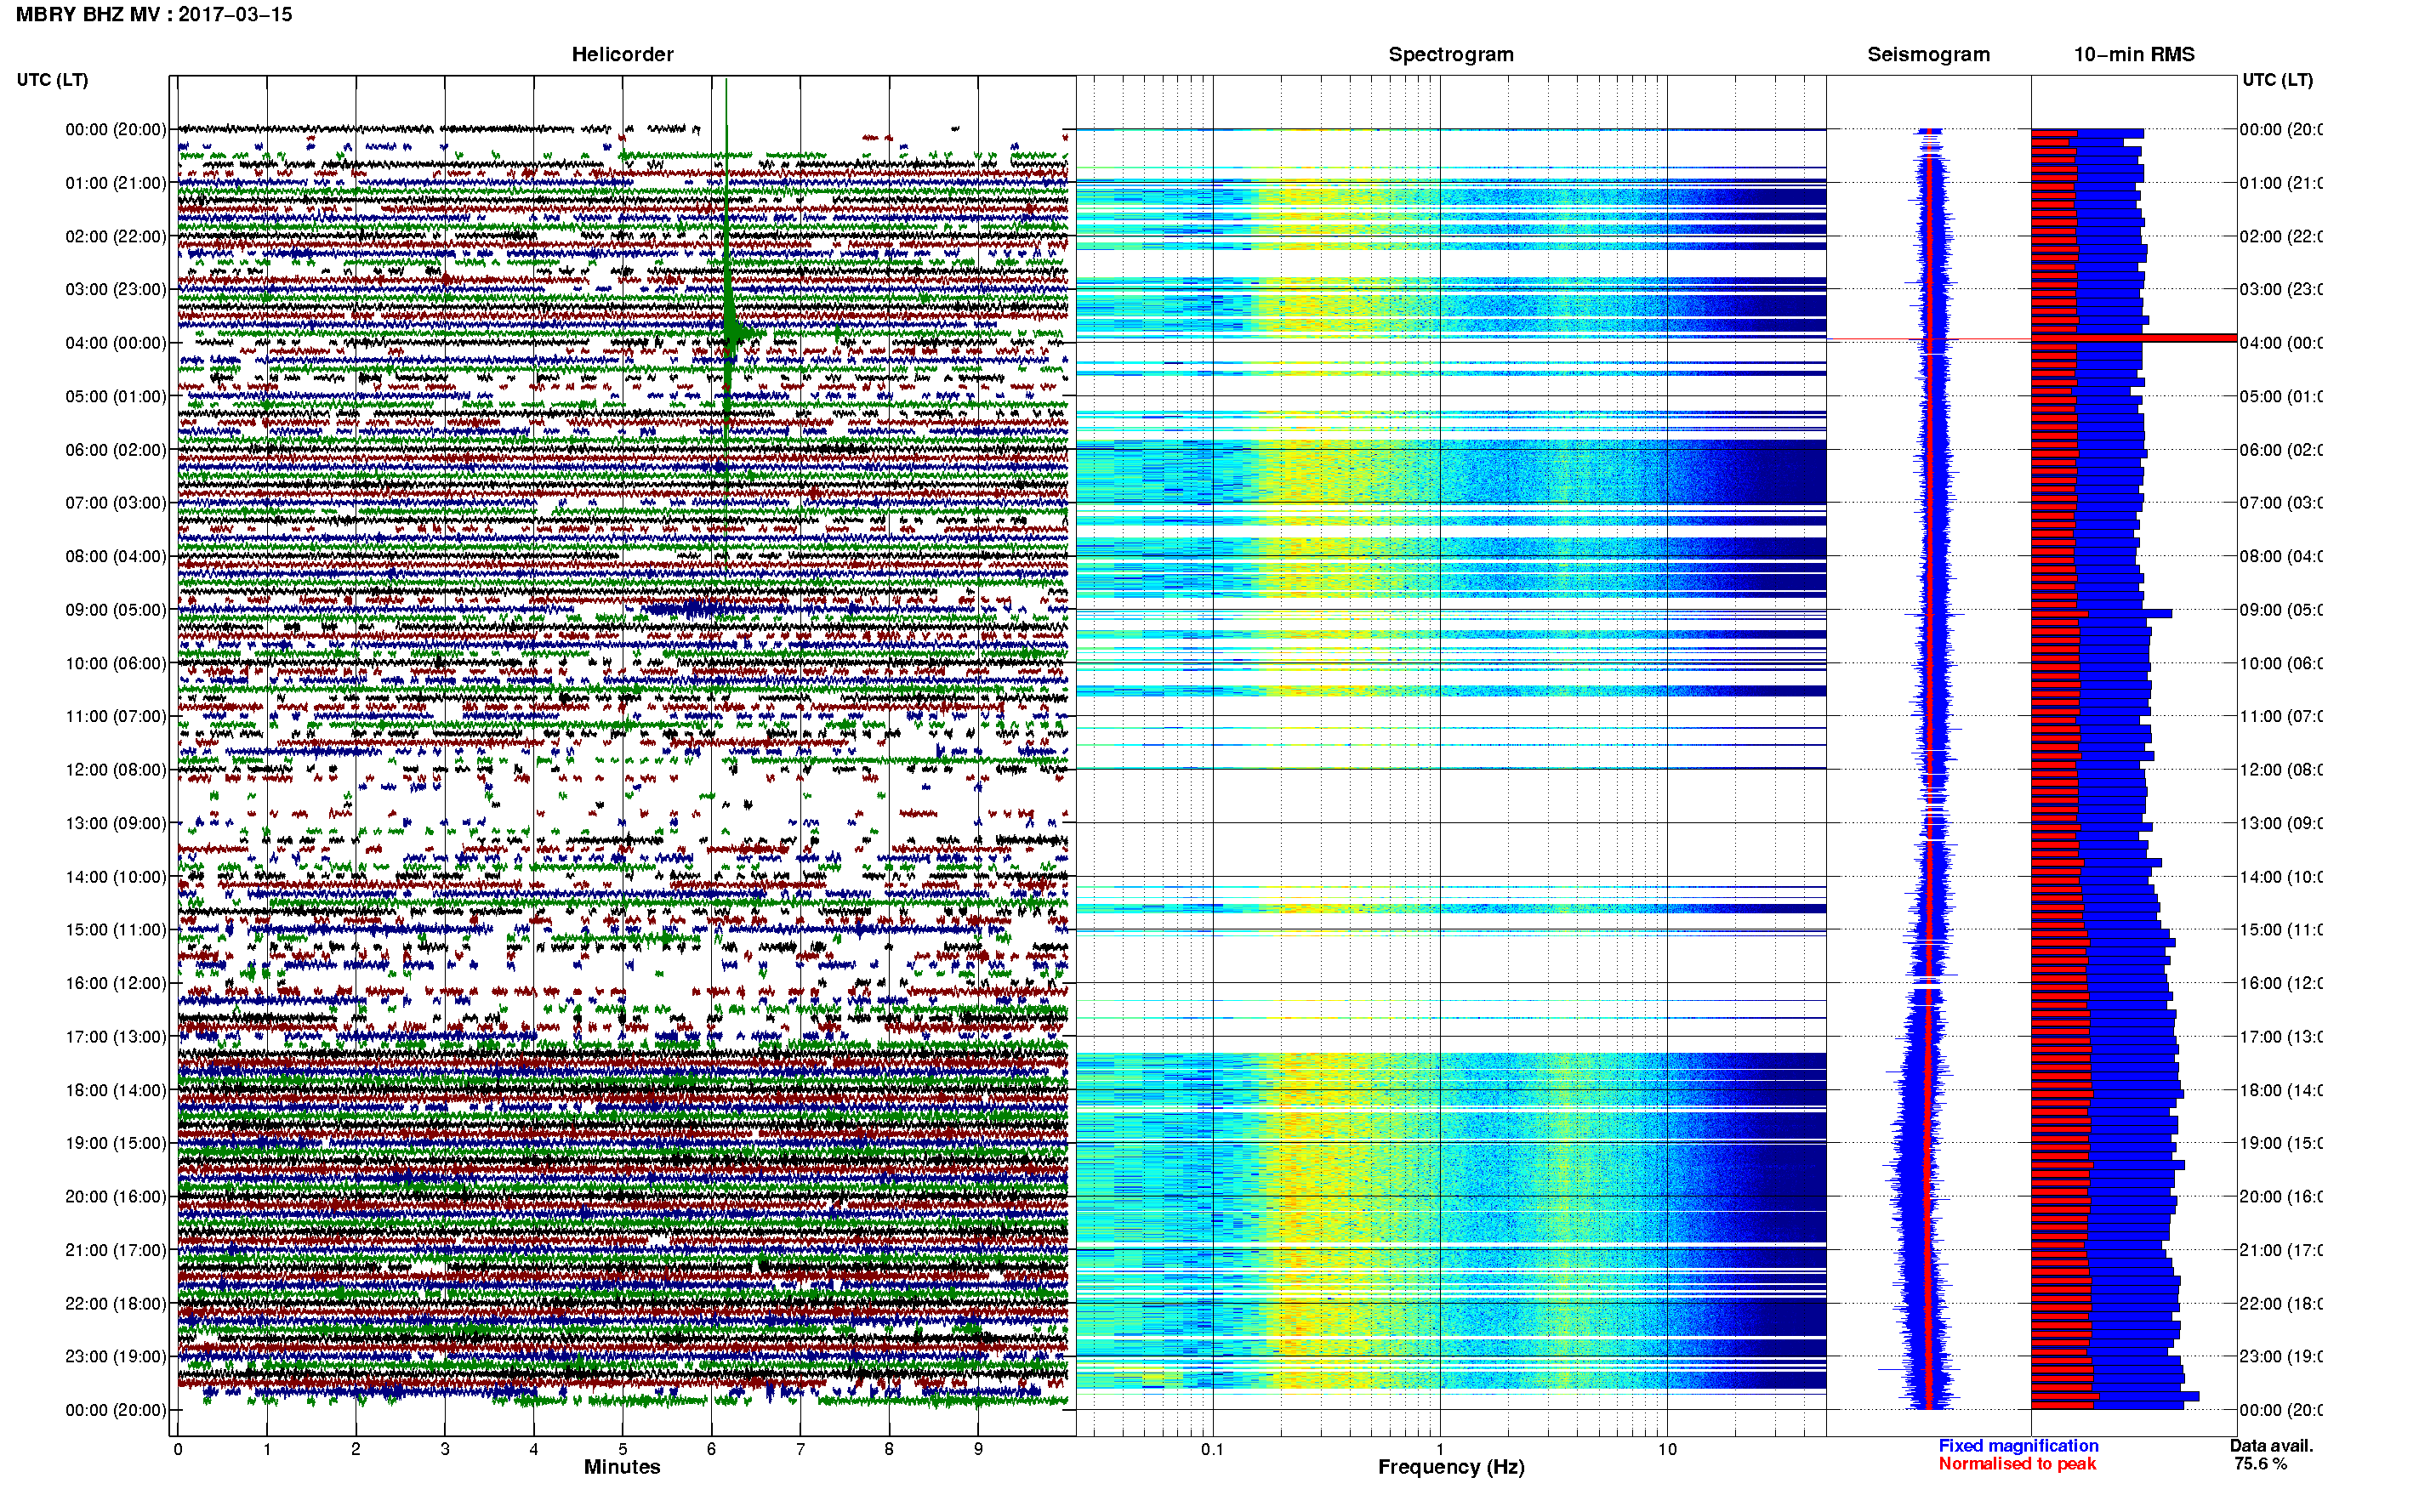Click the '75.6 %' data availability value
The width and height of the screenshot is (2419, 1512).
tap(2260, 1464)
